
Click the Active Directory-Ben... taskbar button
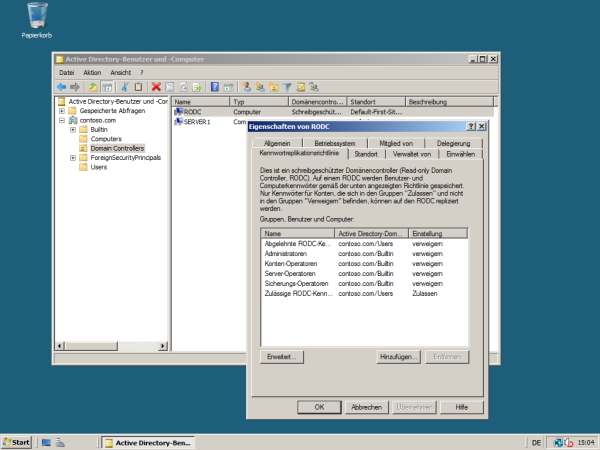click(148, 443)
